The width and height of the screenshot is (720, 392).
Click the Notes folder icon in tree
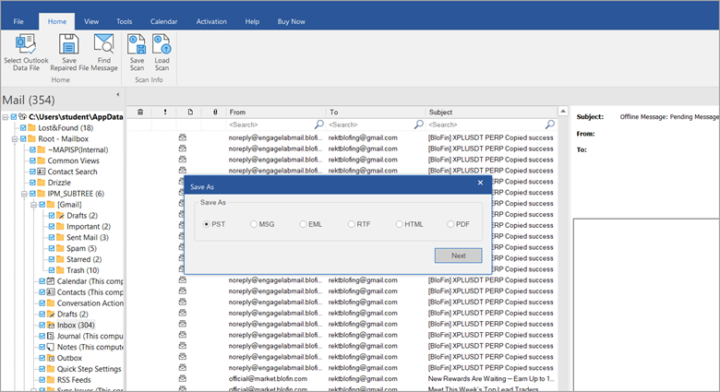coord(51,347)
